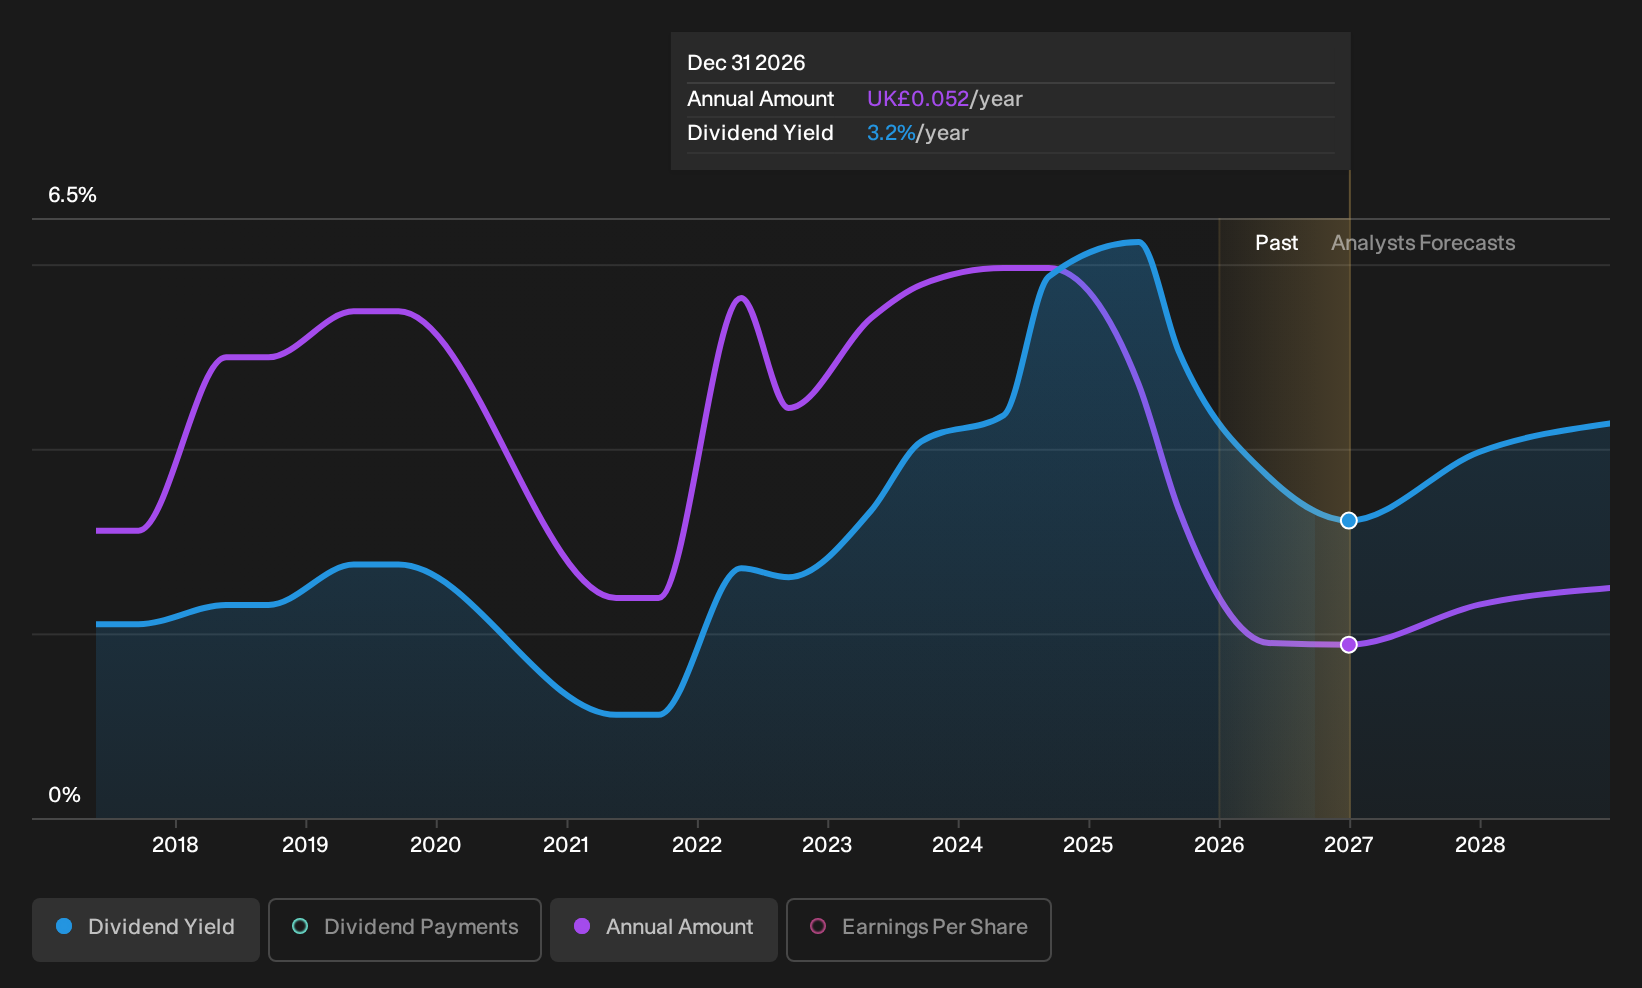Screen dimensions: 1642x988
Task: Click the UK£0.052/year value in tooltip
Action: [x=945, y=99]
